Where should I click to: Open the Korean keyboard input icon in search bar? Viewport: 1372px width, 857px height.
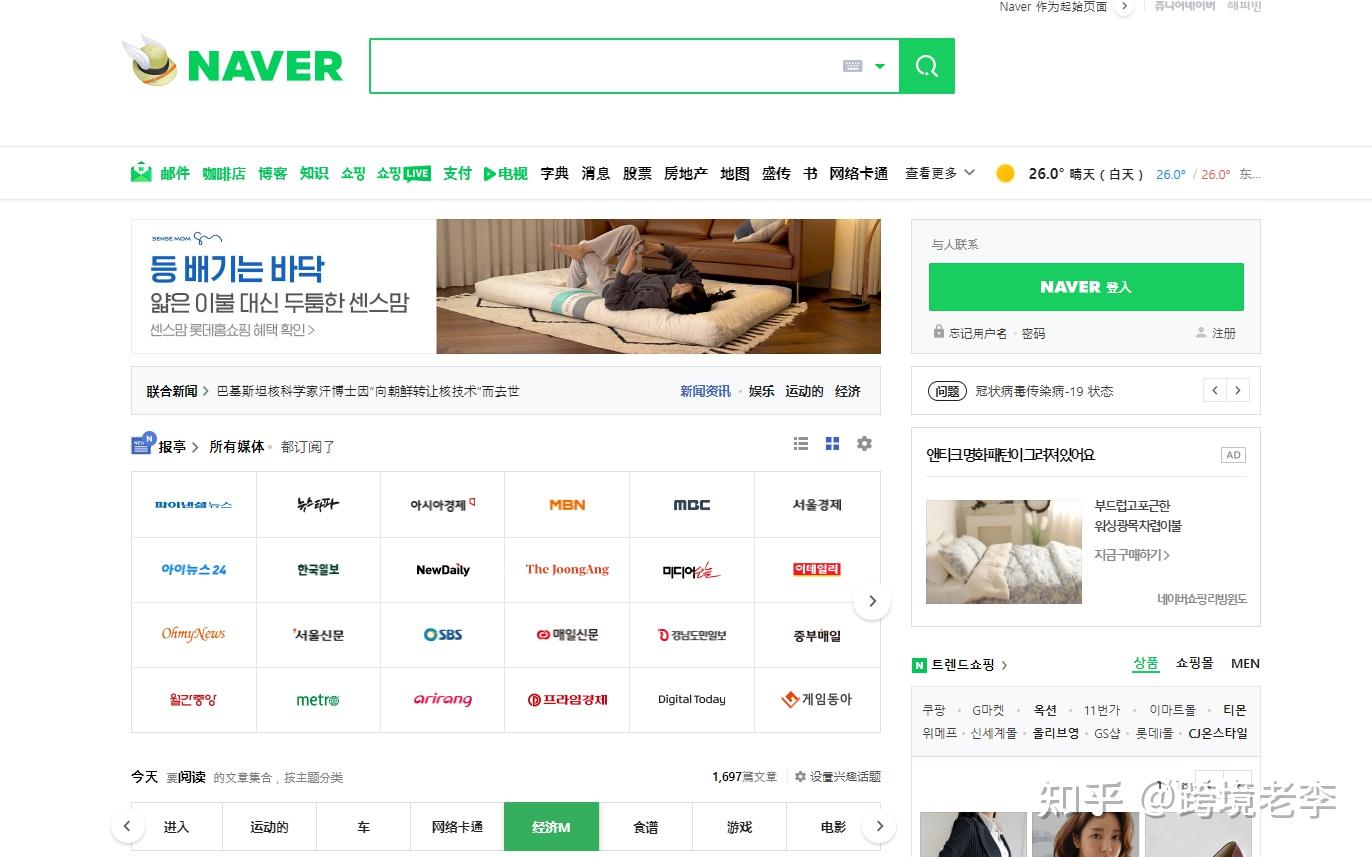click(852, 65)
